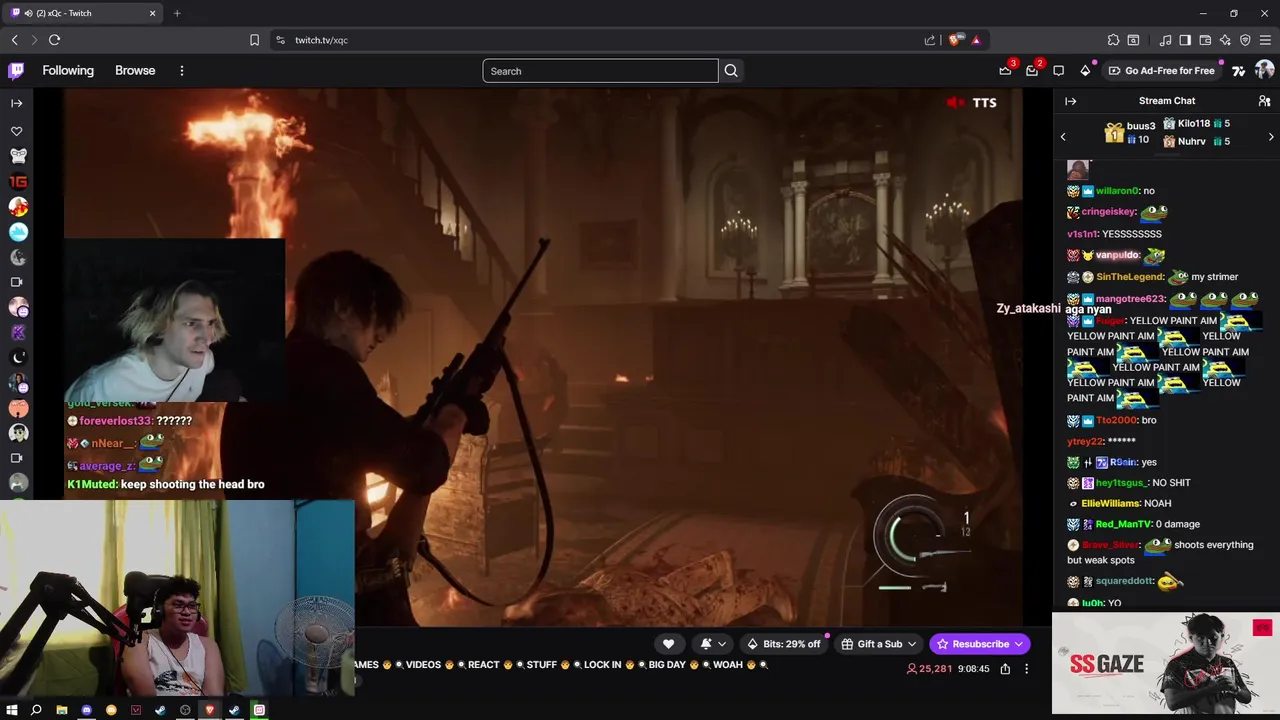1280x720 pixels.
Task: Click the Go Ad-Free for Free button
Action: pyautogui.click(x=1160, y=71)
